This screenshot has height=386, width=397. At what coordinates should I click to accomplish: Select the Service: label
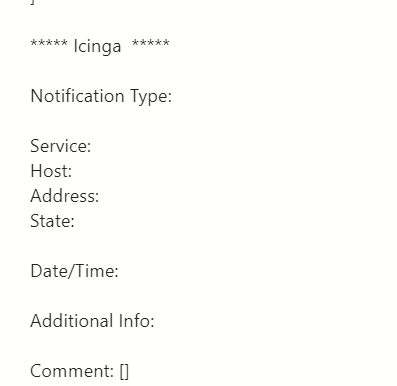coord(61,146)
